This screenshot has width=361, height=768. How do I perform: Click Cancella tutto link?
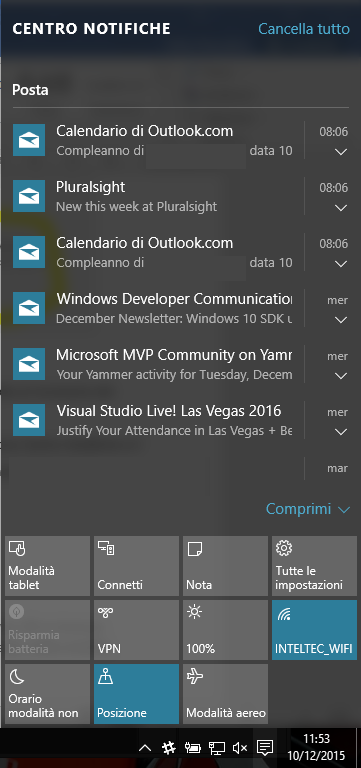pyautogui.click(x=304, y=29)
